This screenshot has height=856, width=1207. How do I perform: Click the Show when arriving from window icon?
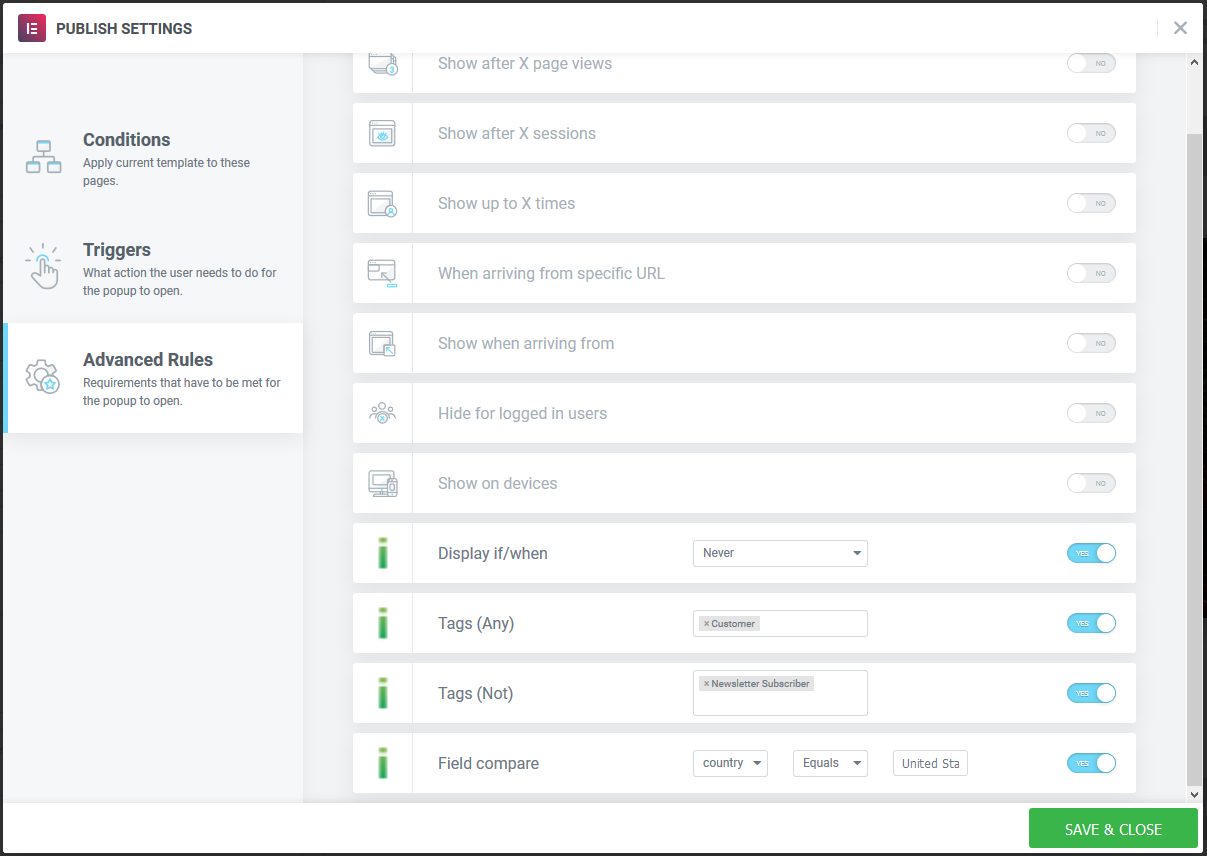pos(382,342)
